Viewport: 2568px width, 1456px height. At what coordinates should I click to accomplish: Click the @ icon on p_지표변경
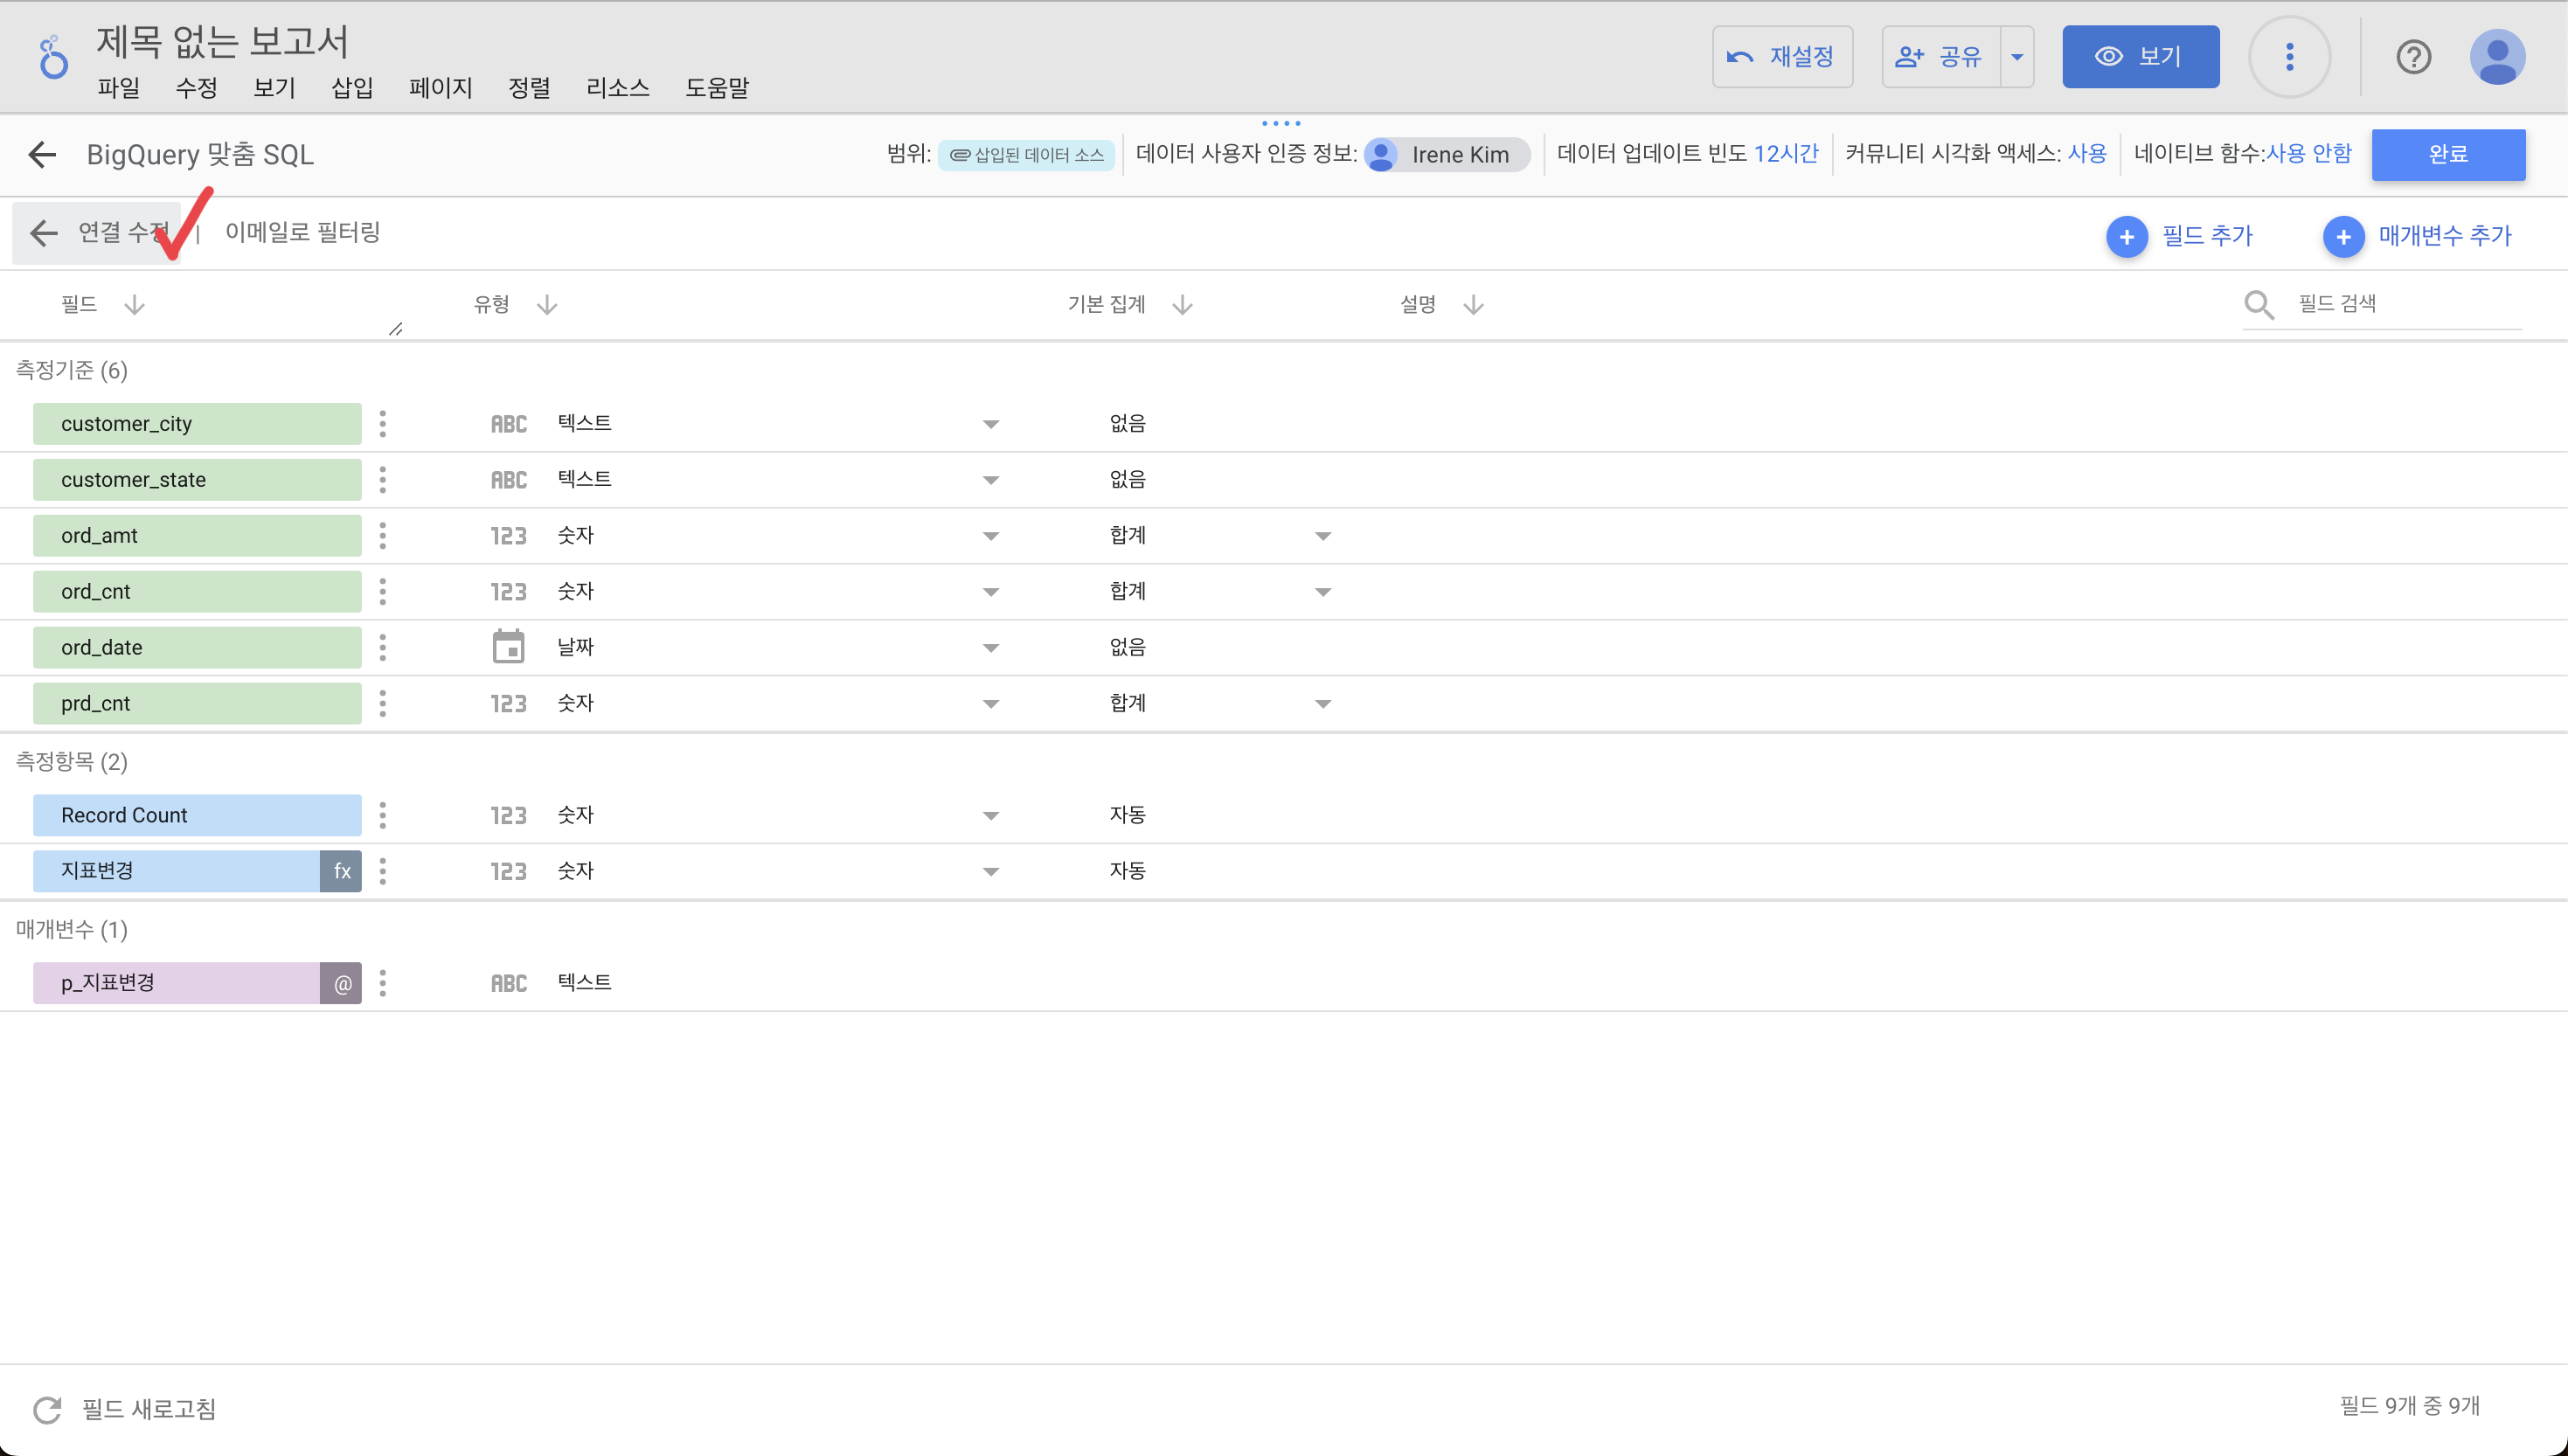tap(341, 983)
